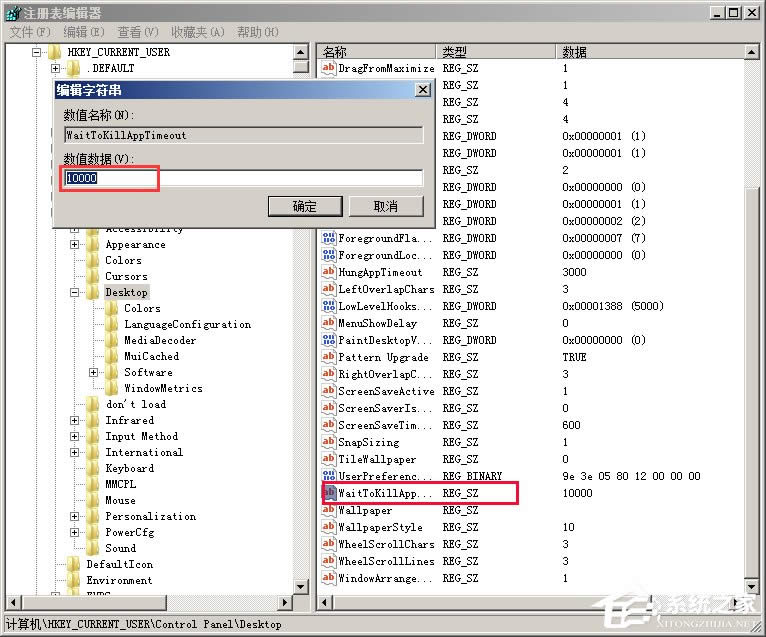Click the HungAppTimeout string value icon
Viewport: 766px width, 637px height.
click(x=329, y=273)
